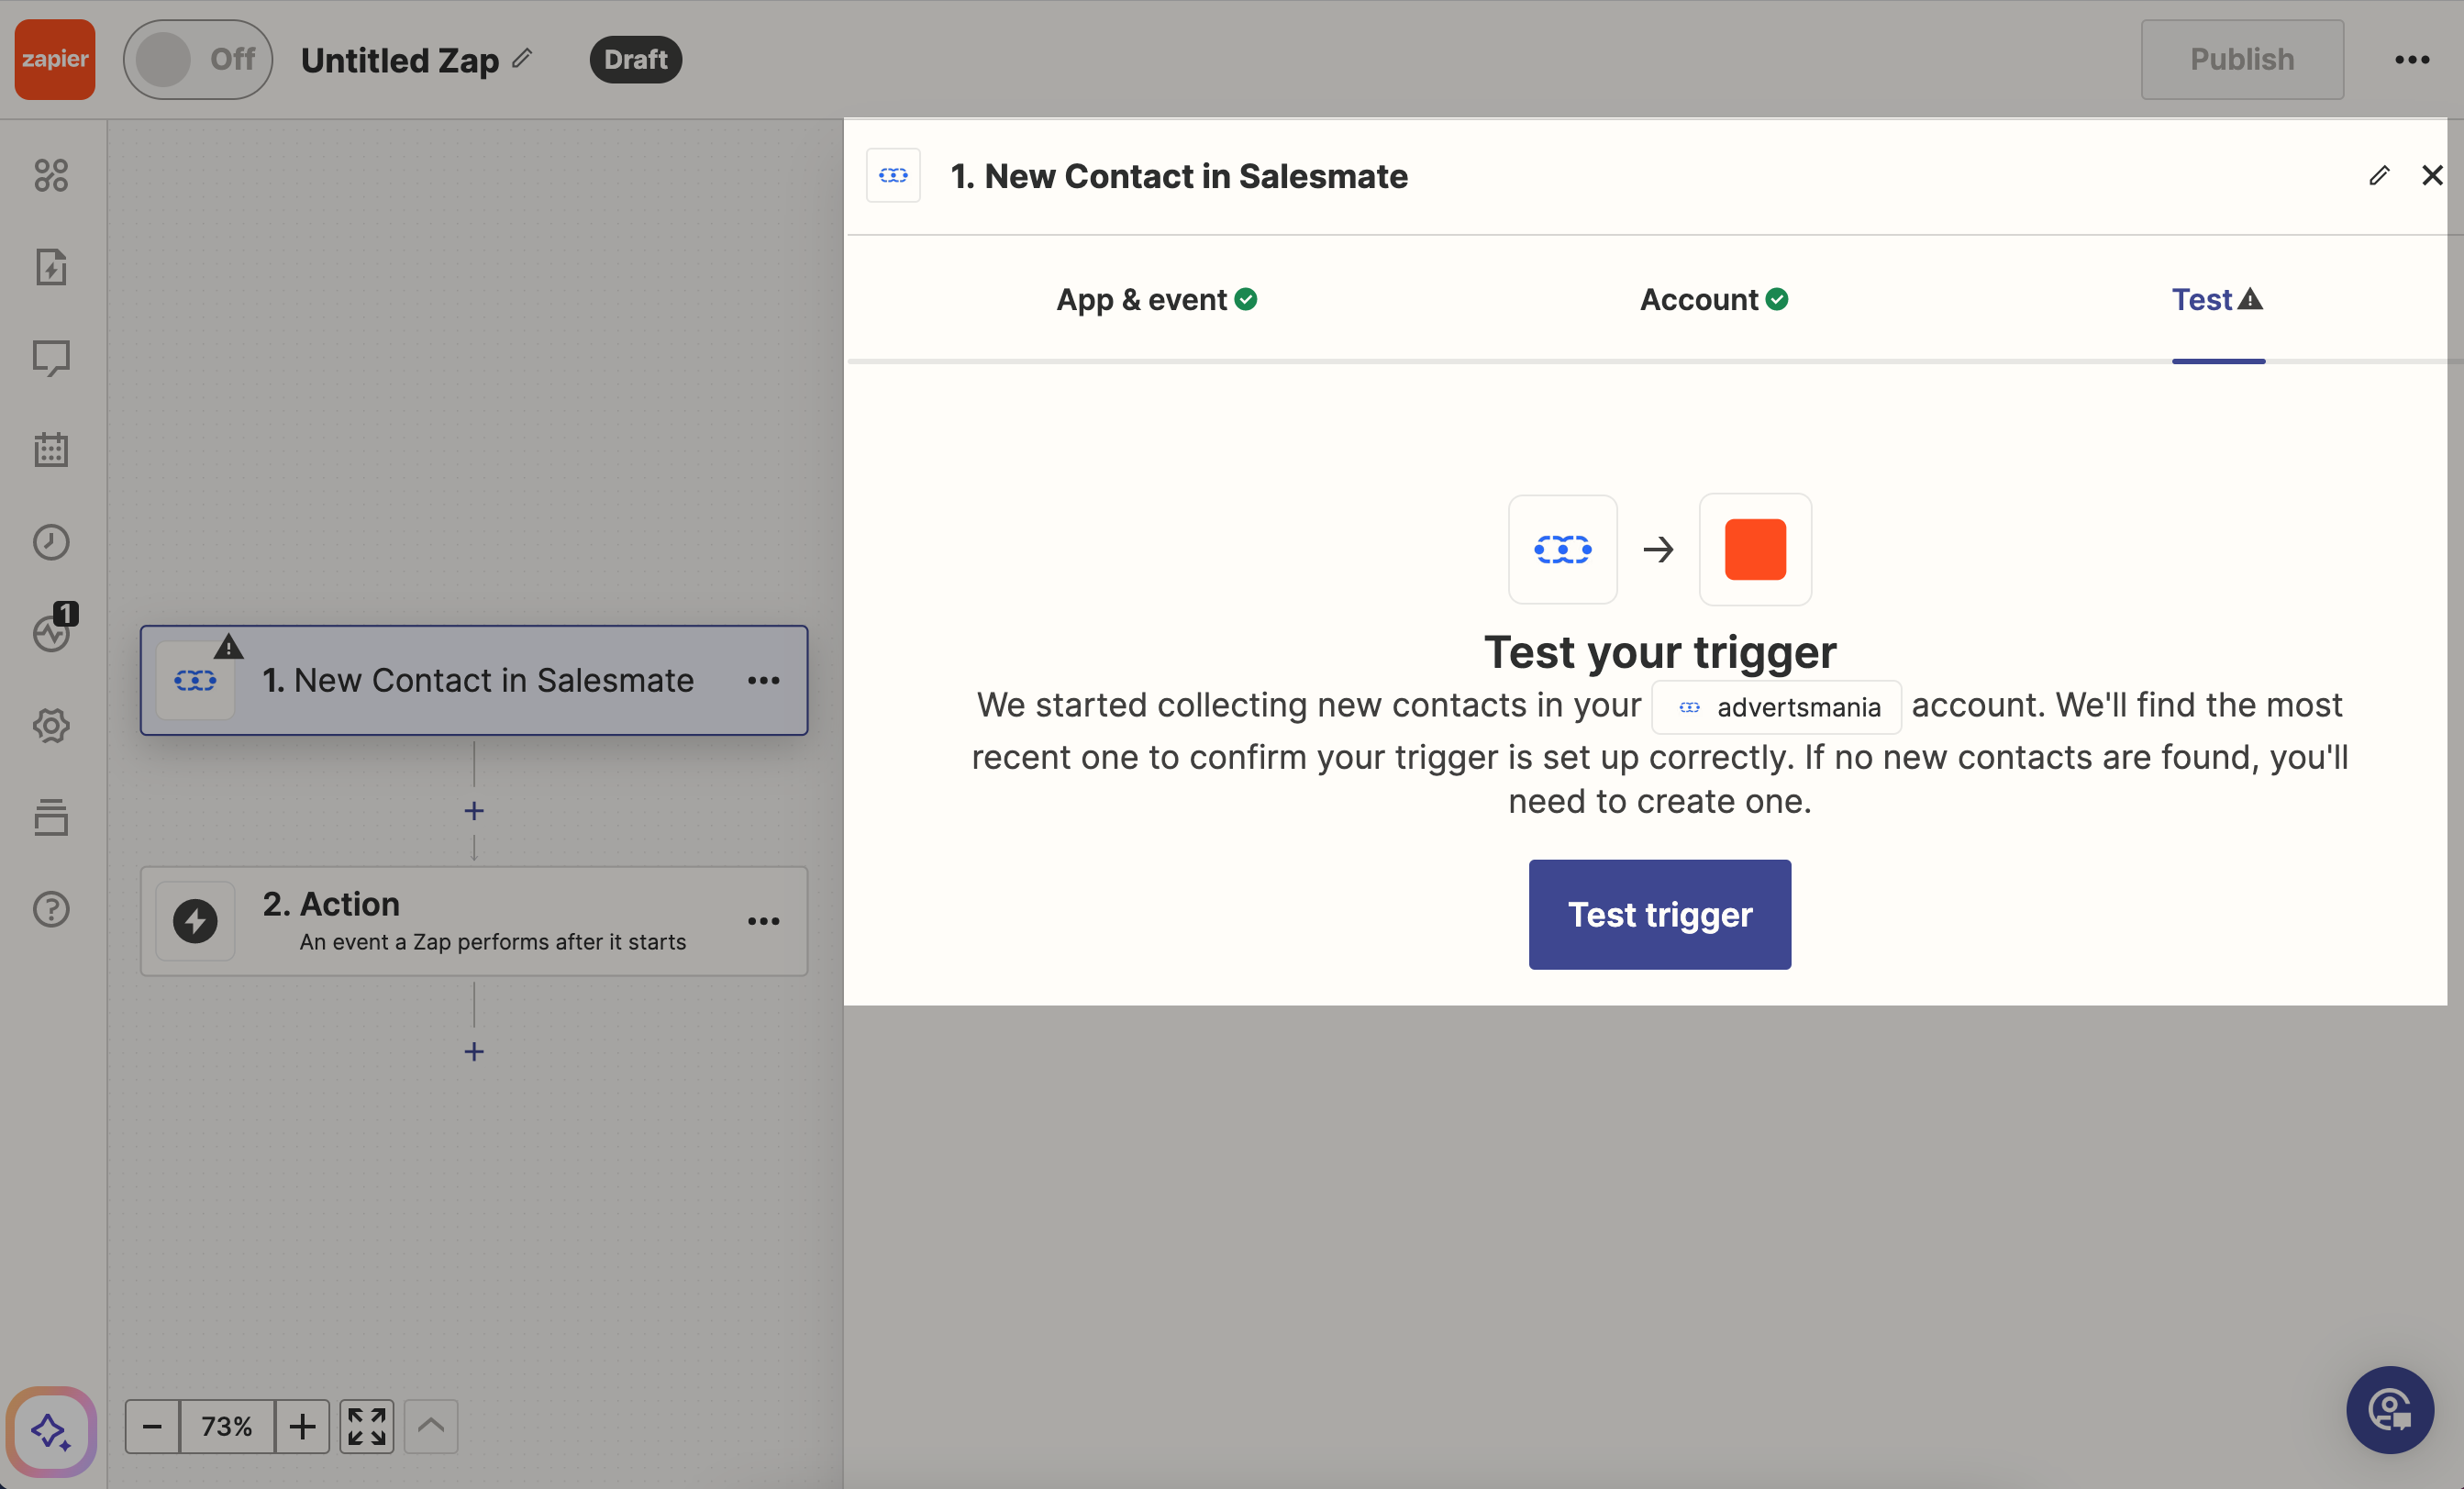2464x1489 pixels.
Task: Zoom out the canvas with minus button
Action: coord(152,1426)
